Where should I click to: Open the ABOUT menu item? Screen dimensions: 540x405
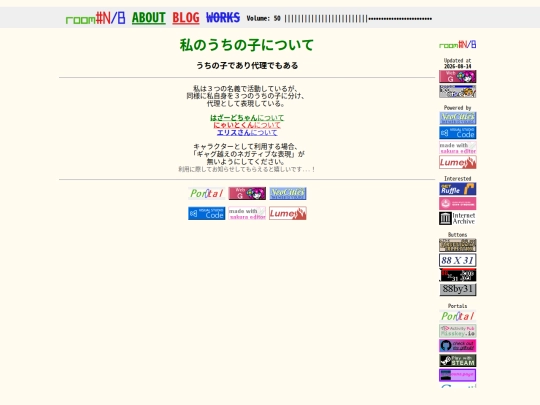pos(149,18)
